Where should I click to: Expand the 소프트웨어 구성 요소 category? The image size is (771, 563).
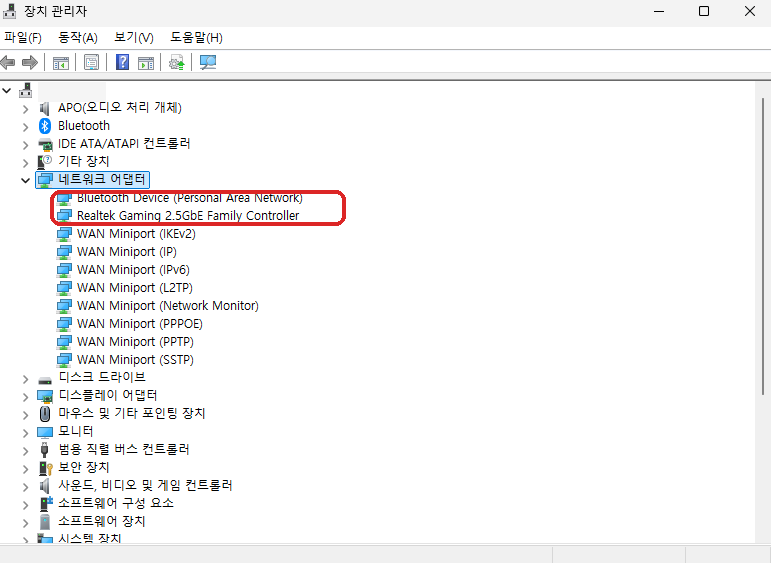click(26, 504)
